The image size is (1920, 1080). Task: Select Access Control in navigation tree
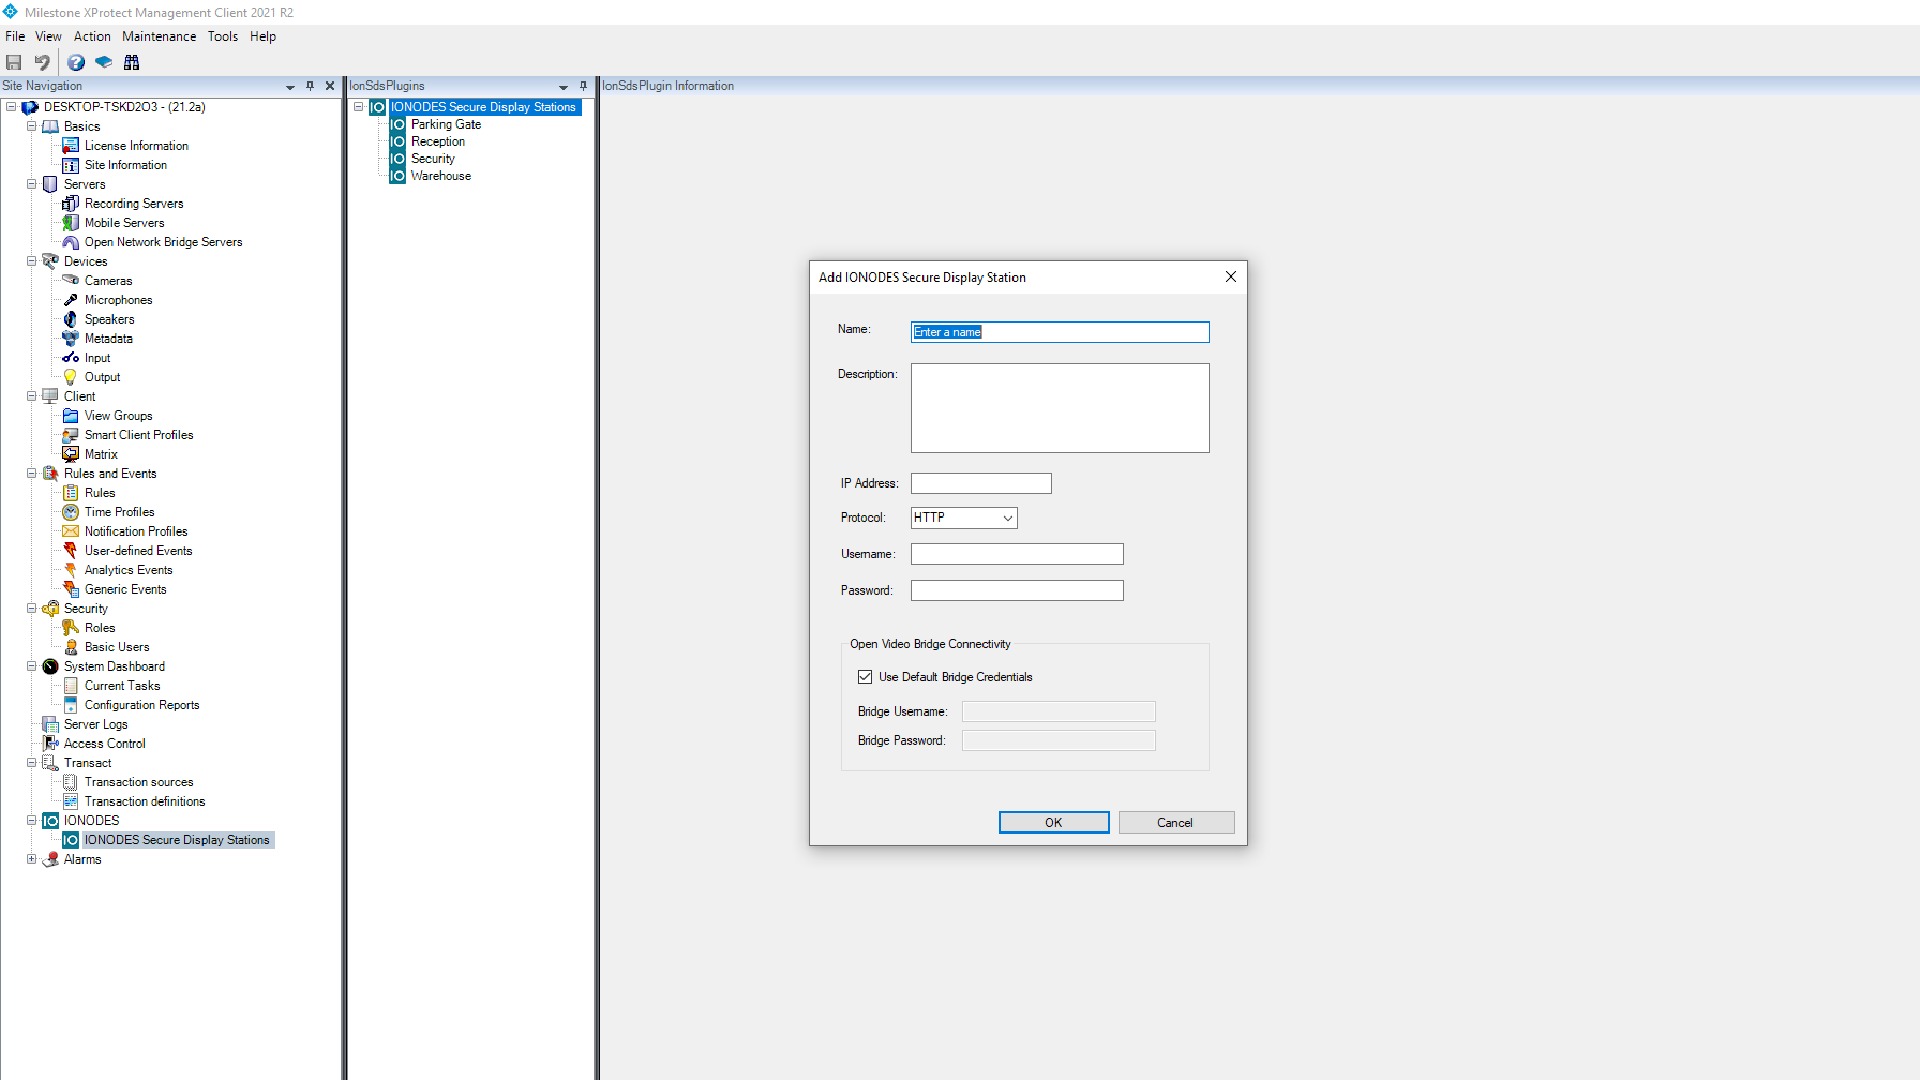(105, 744)
